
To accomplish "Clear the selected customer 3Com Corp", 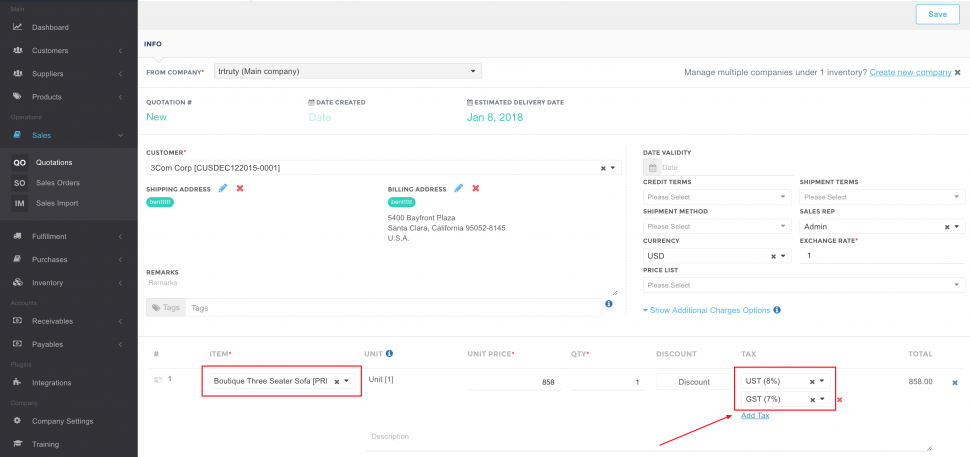I will pos(603,168).
